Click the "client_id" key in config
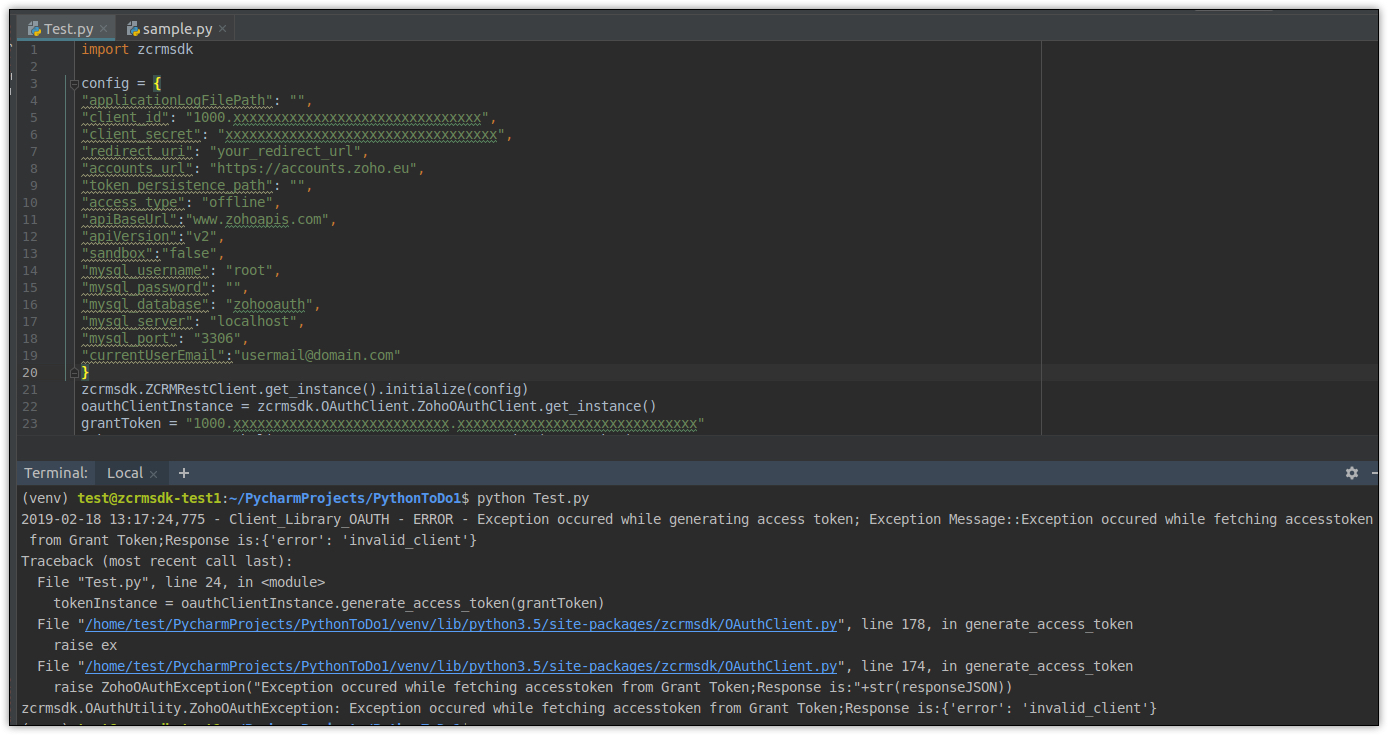The width and height of the screenshot is (1388, 735). click(x=125, y=118)
